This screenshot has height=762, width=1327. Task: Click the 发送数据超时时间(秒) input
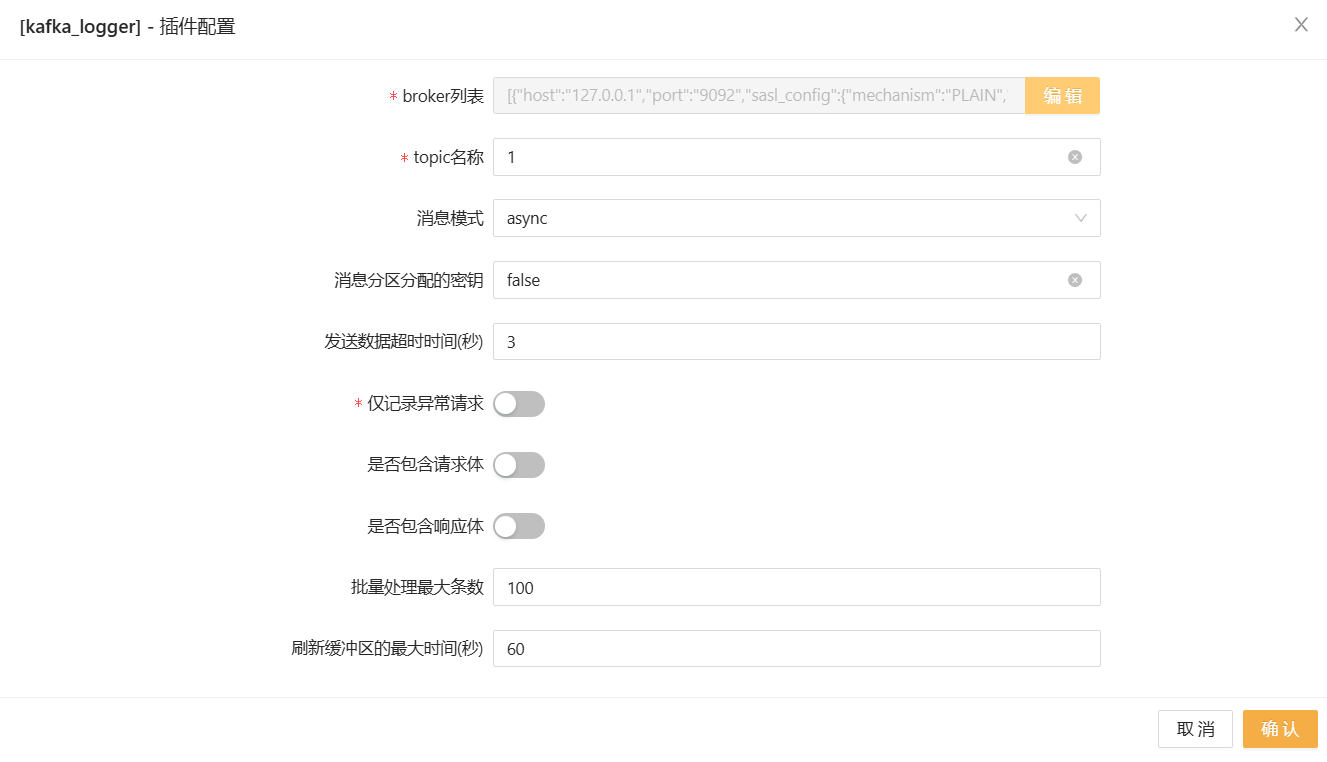tap(796, 341)
